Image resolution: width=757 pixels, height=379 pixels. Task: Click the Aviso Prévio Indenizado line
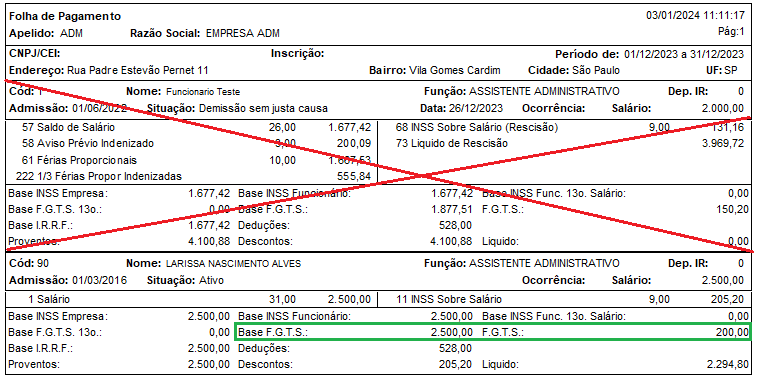click(x=196, y=143)
